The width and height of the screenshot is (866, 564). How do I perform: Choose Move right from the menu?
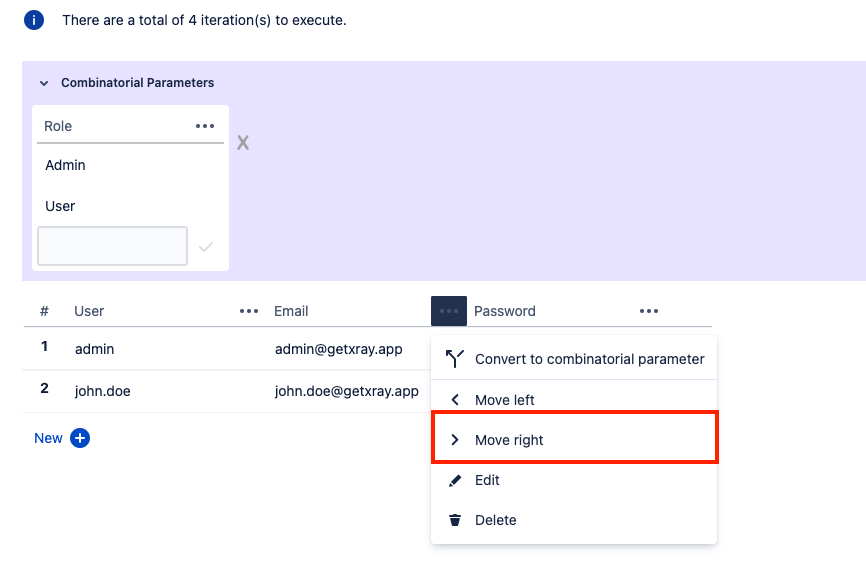574,440
